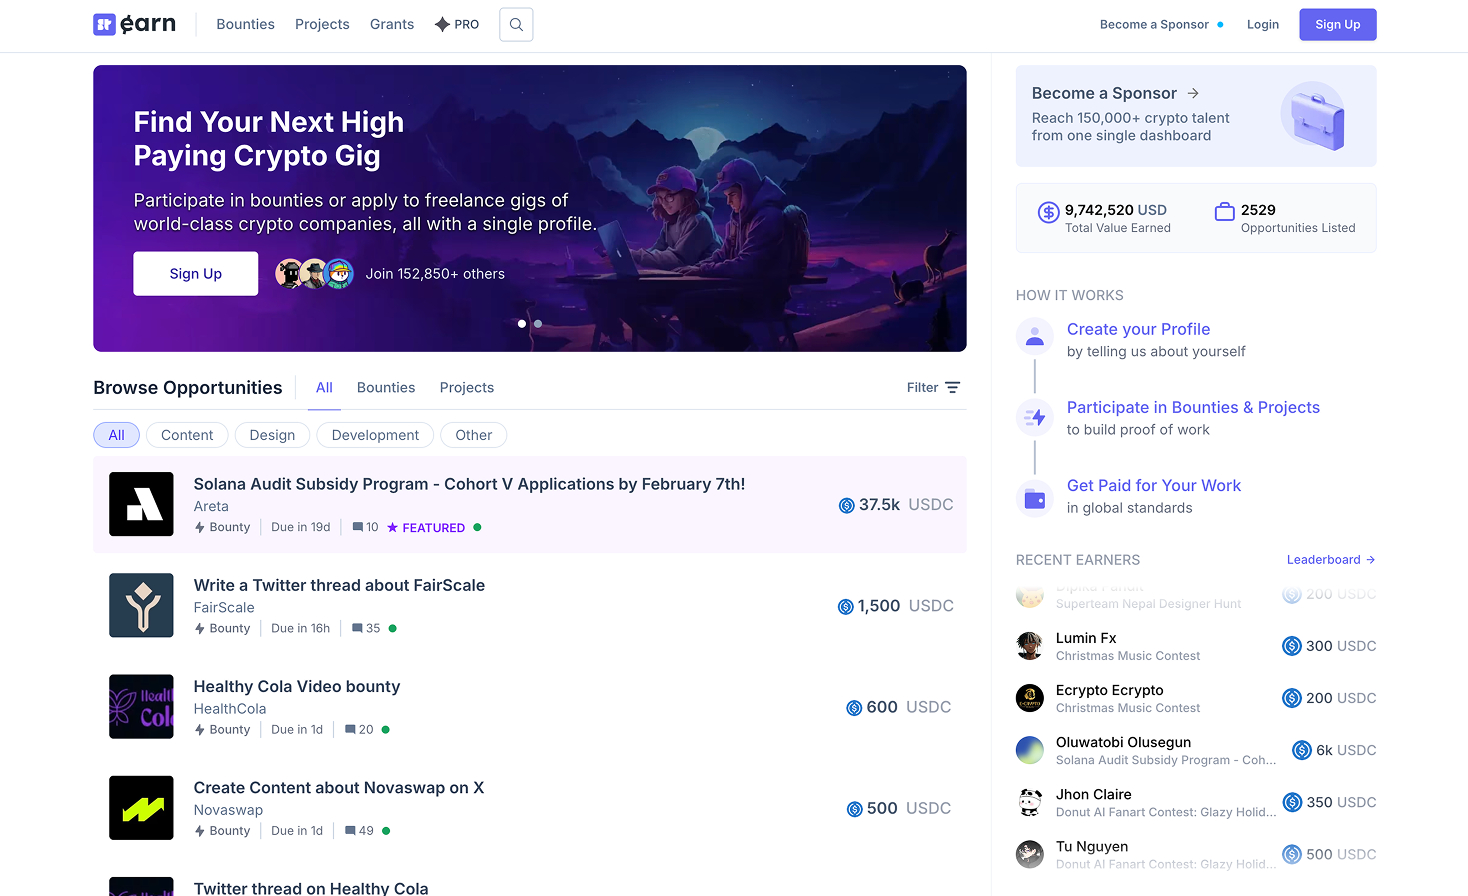1468x896 pixels.
Task: Select the Content category chip
Action: pyautogui.click(x=187, y=435)
